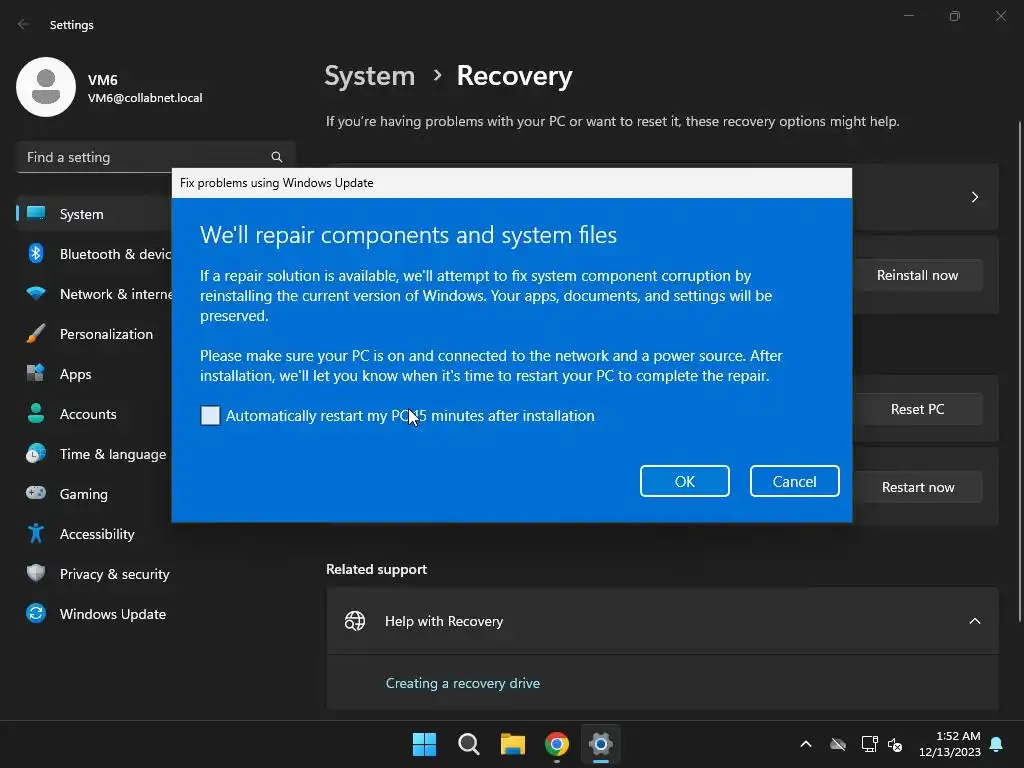
Task: Click VM6@collabnet.local account text
Action: coord(145,98)
